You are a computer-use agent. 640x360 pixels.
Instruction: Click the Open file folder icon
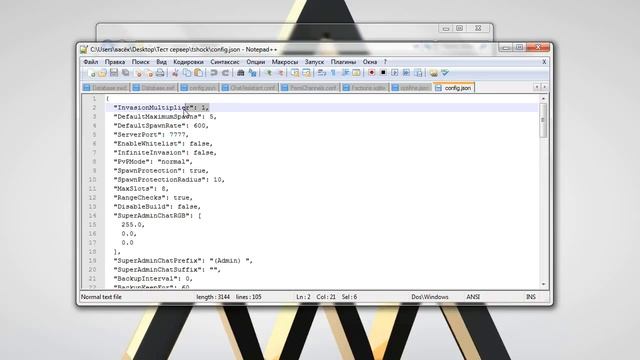(103, 73)
